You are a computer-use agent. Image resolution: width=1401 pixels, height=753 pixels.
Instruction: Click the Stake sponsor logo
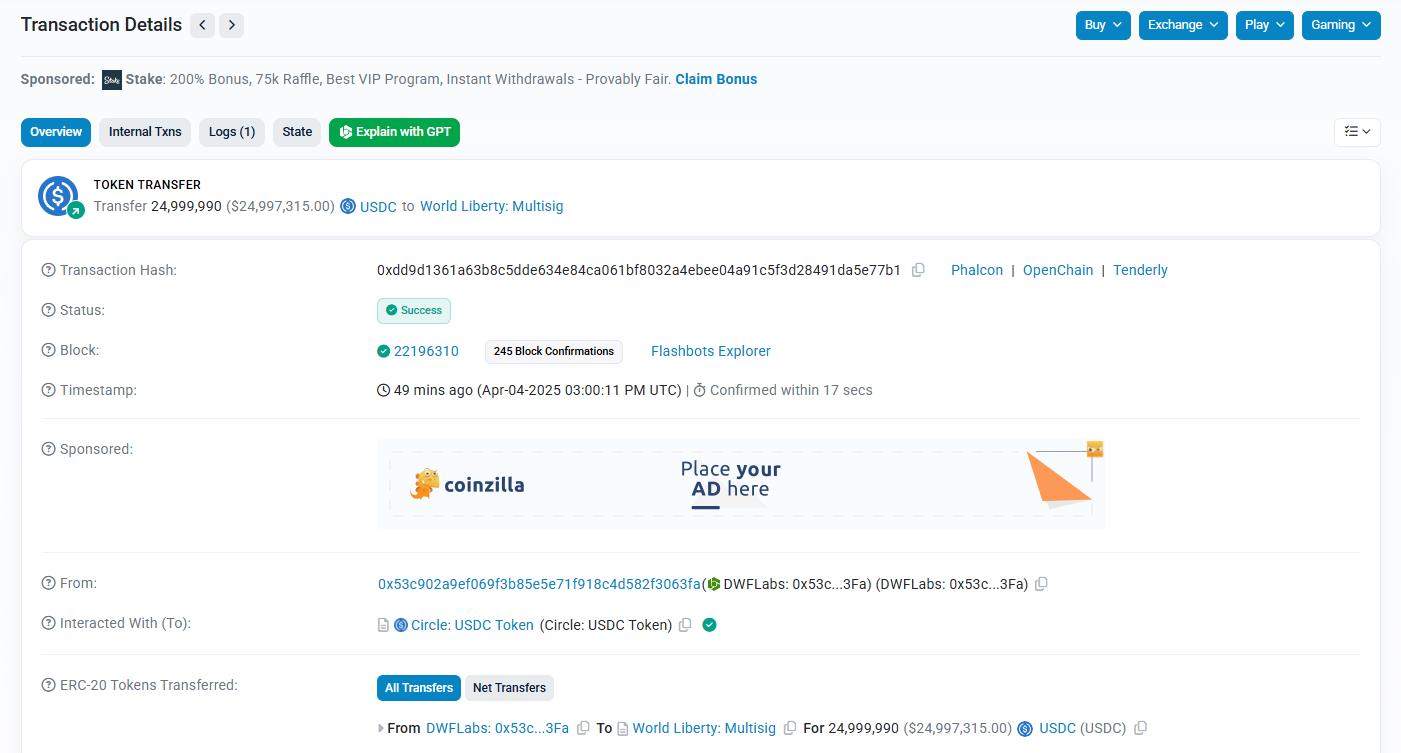tap(112, 79)
